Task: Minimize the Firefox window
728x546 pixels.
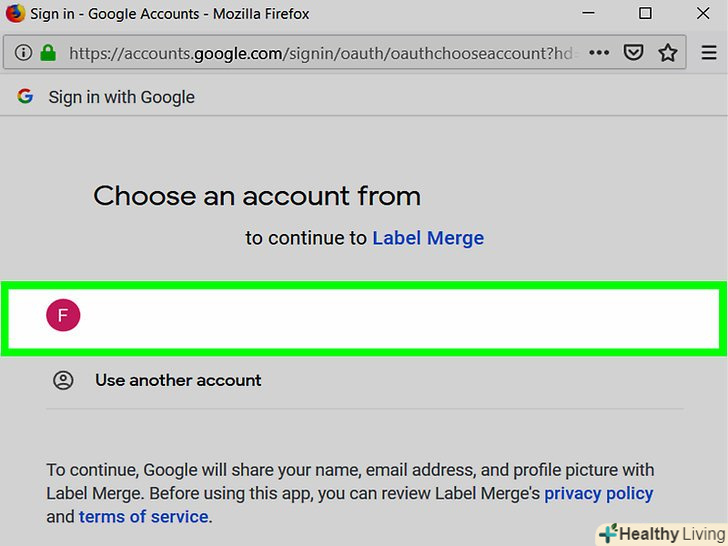Action: click(x=590, y=14)
